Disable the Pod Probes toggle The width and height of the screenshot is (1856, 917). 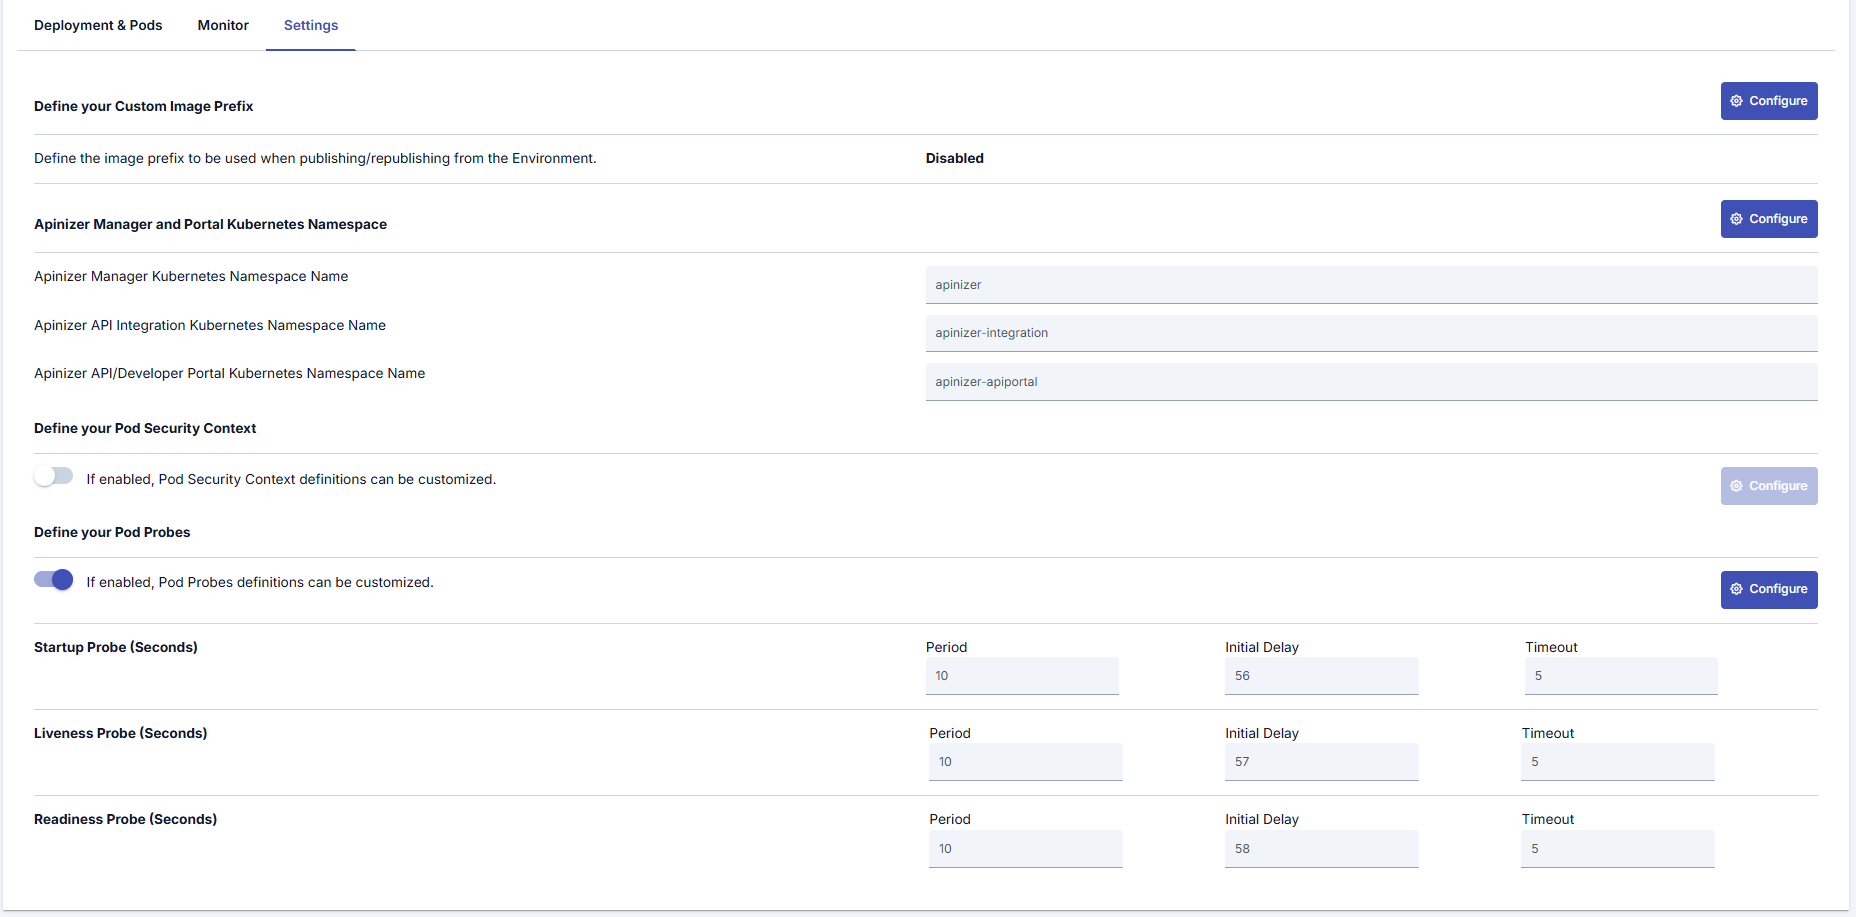click(53, 580)
